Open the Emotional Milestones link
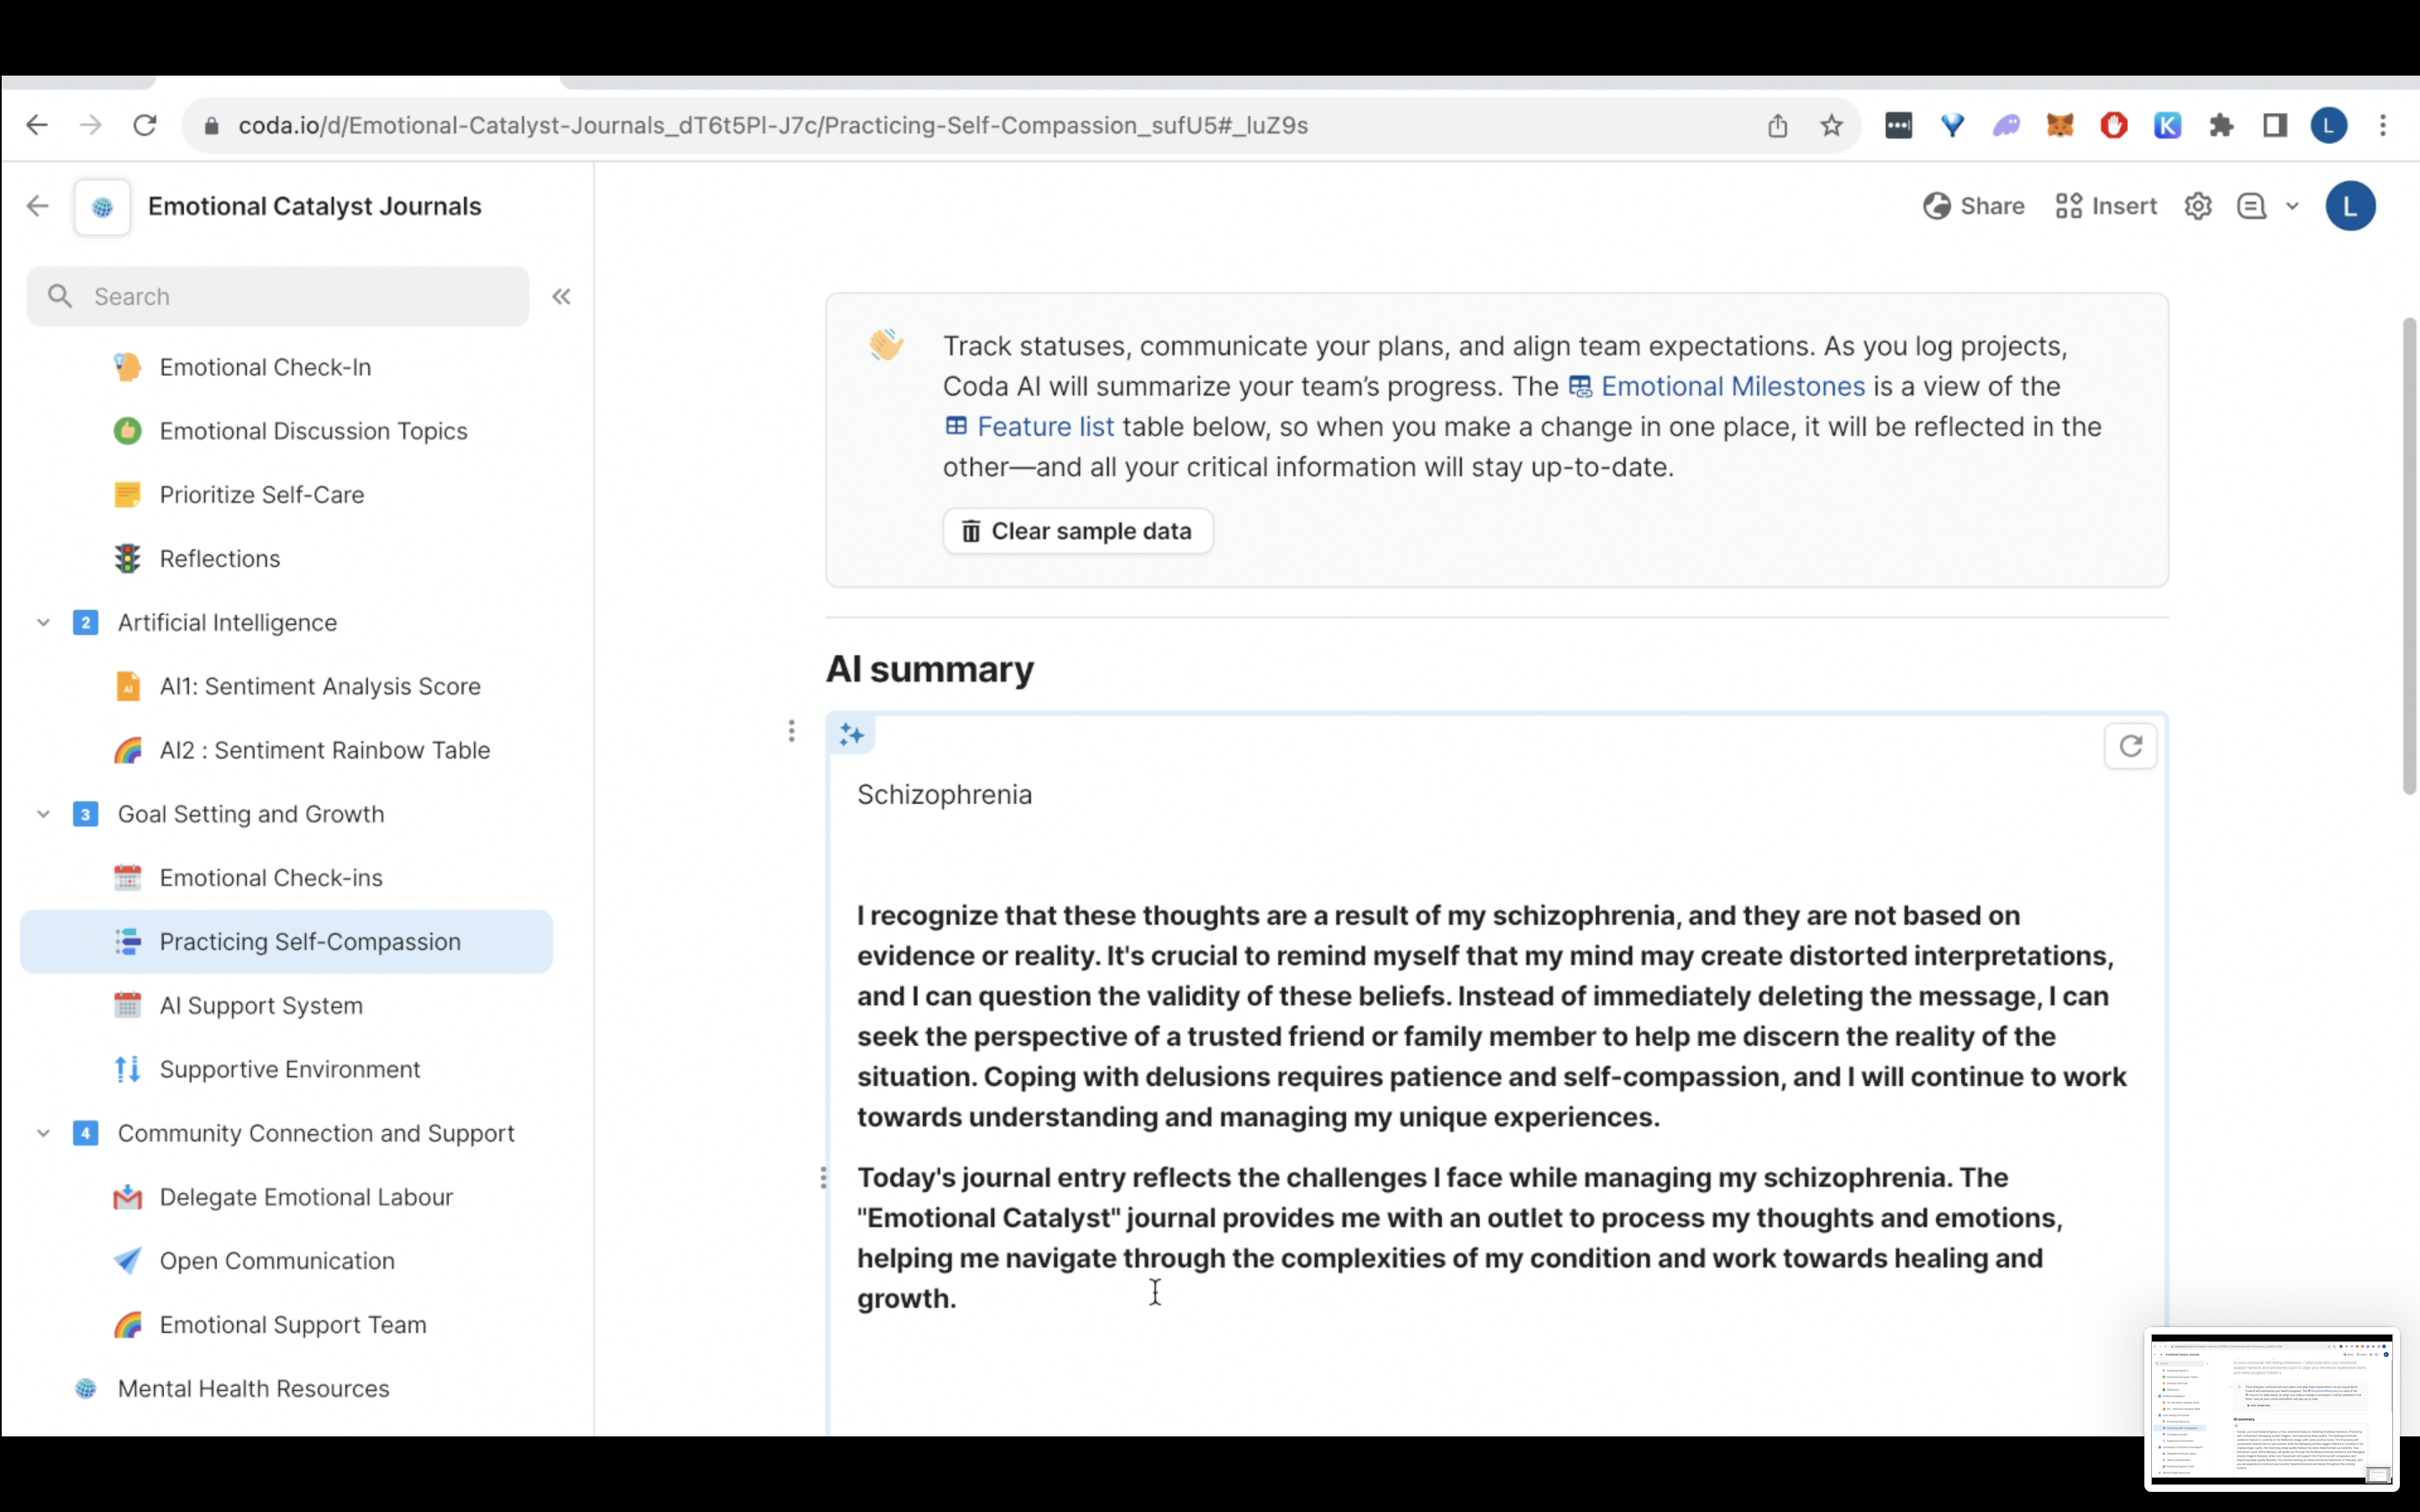 point(1731,386)
